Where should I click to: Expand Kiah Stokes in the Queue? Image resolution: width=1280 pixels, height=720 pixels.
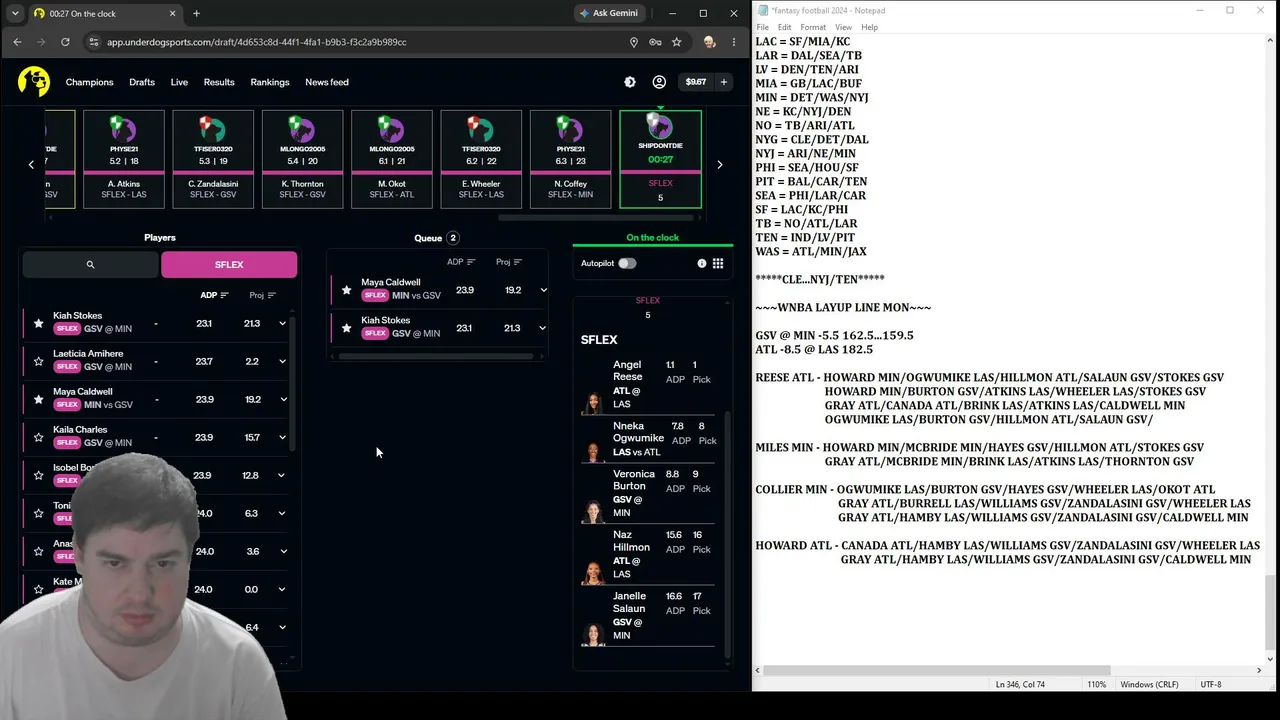click(x=542, y=328)
